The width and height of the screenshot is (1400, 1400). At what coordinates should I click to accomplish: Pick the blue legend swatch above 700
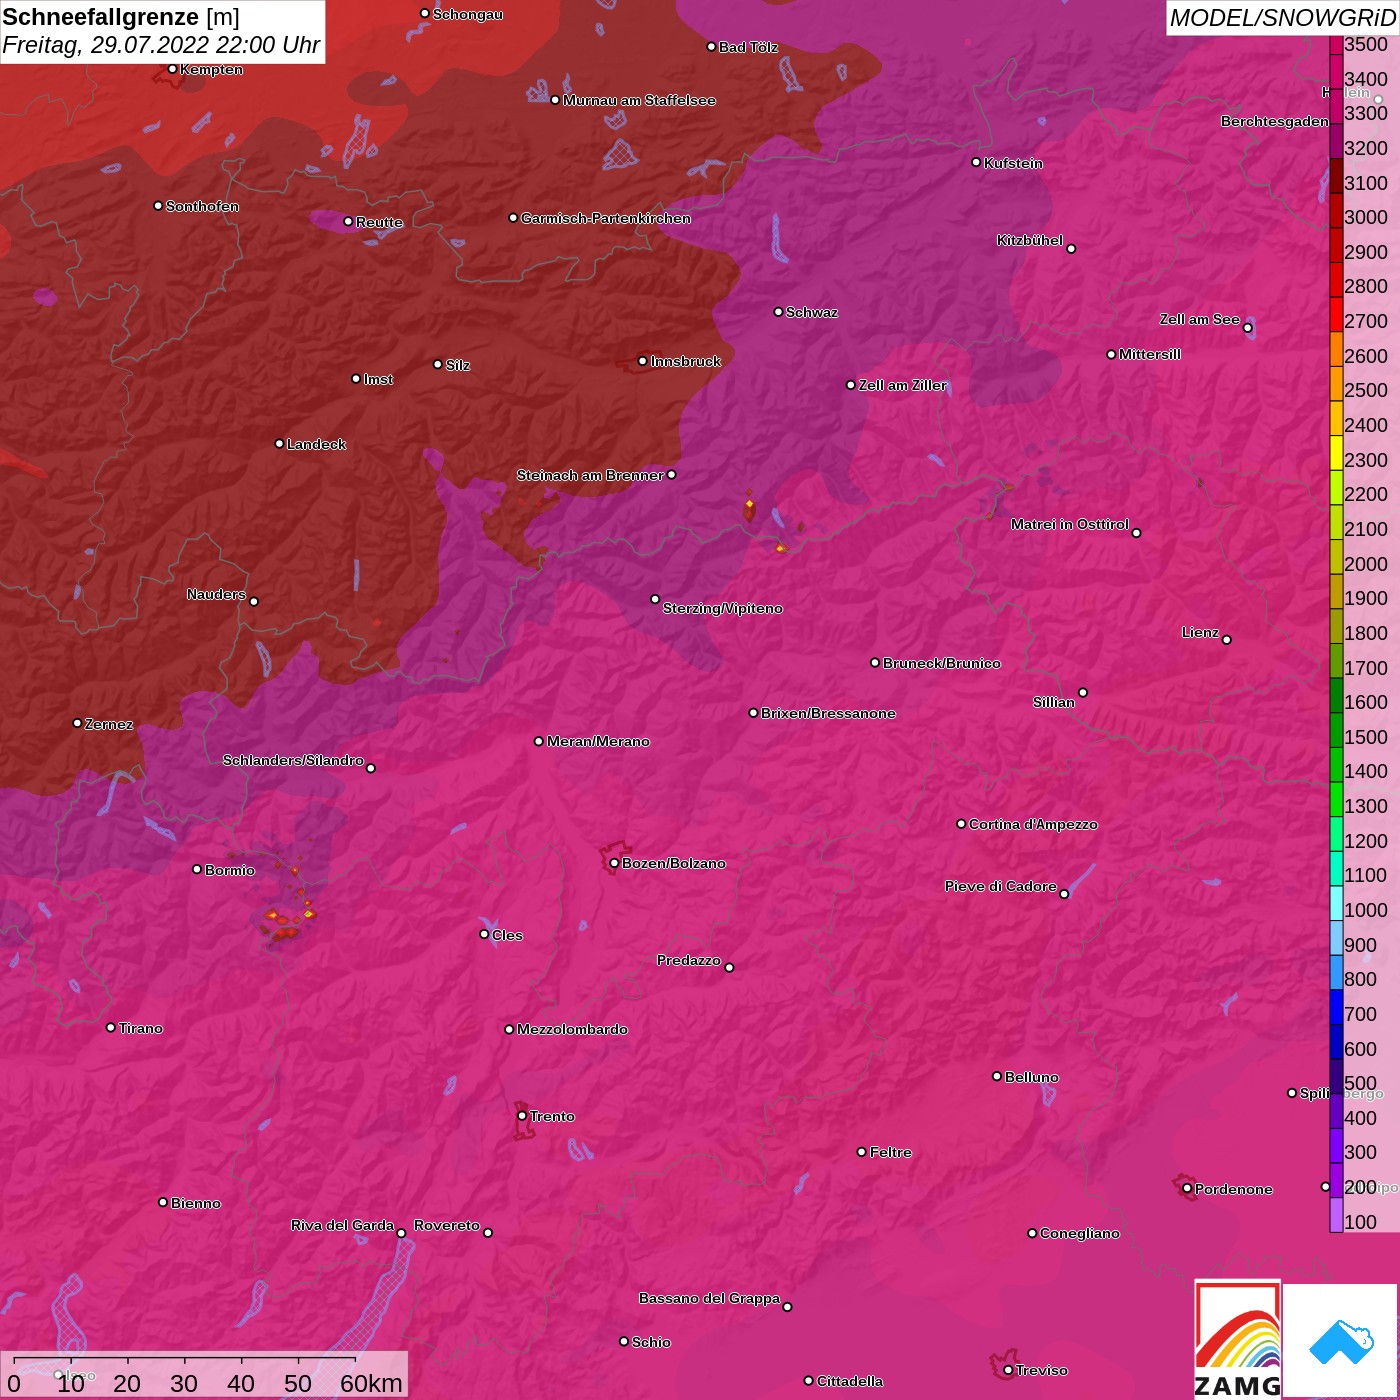point(1336,1006)
